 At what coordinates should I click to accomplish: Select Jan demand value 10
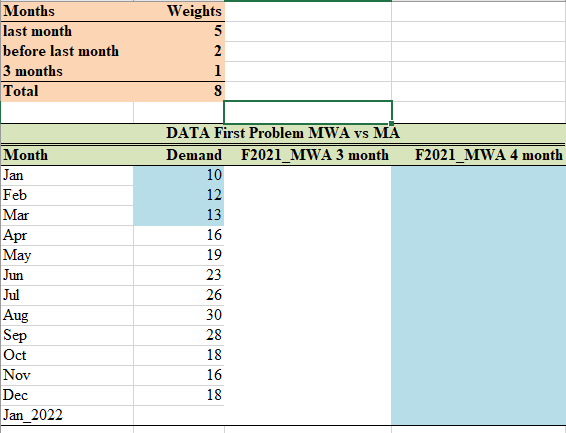pos(179,176)
